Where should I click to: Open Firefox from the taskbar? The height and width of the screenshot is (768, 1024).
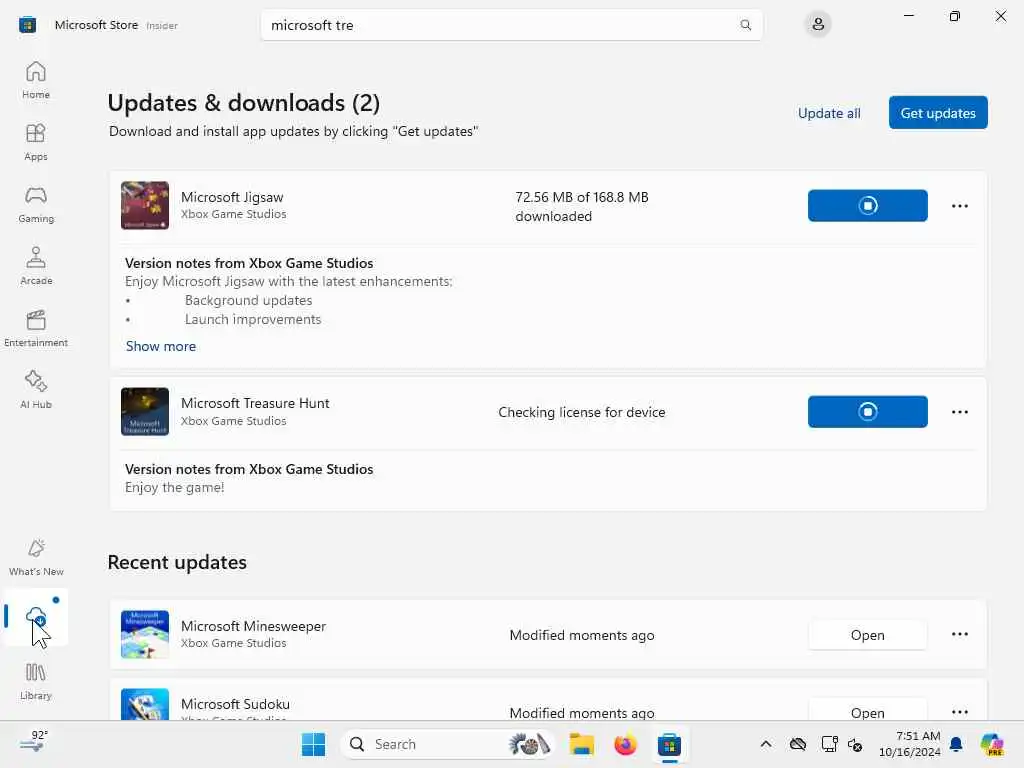[625, 744]
